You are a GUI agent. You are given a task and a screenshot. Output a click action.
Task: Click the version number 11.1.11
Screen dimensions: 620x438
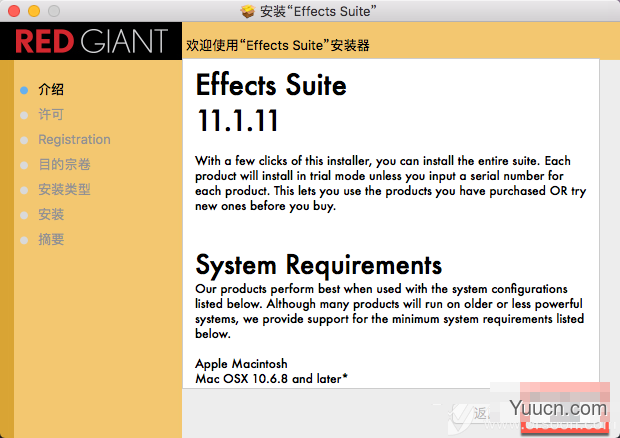238,120
